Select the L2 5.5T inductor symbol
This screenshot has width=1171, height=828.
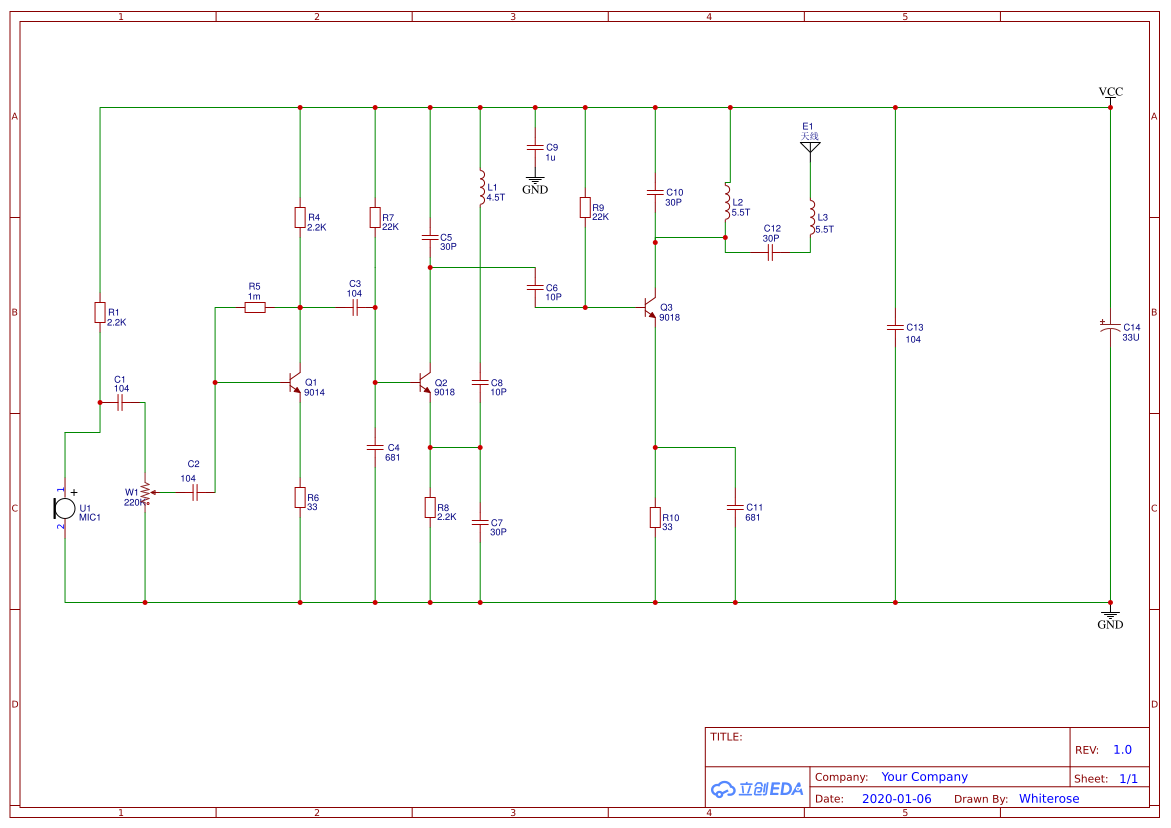[727, 202]
